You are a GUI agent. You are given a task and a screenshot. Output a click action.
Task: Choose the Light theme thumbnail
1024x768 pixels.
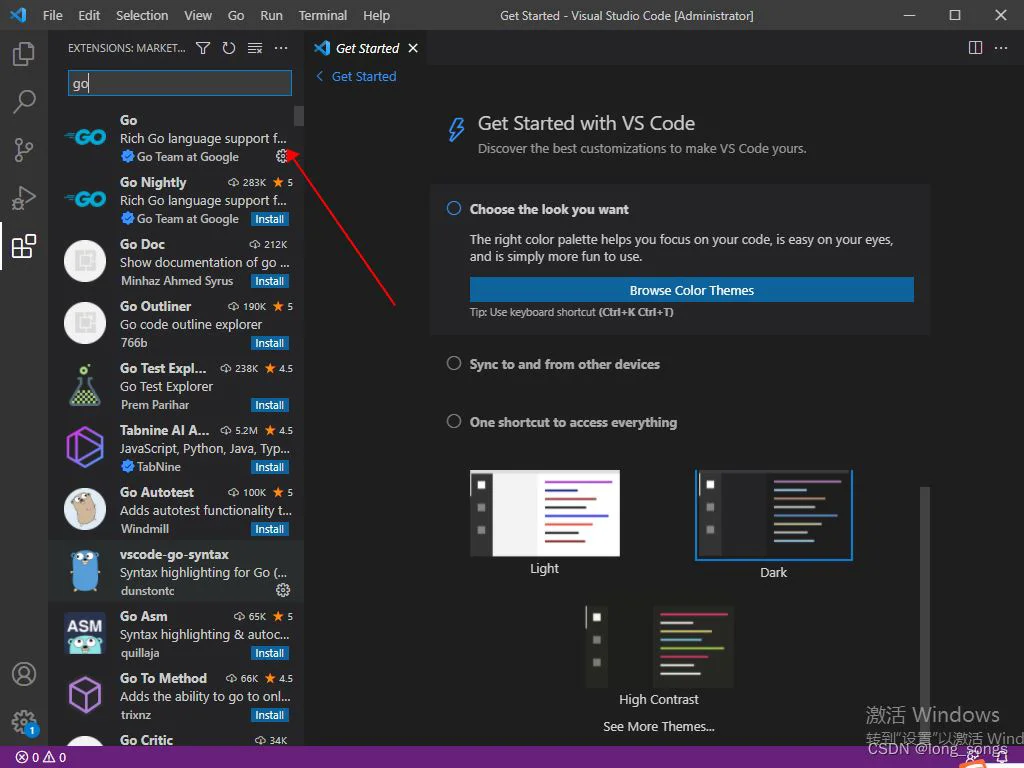pyautogui.click(x=545, y=513)
